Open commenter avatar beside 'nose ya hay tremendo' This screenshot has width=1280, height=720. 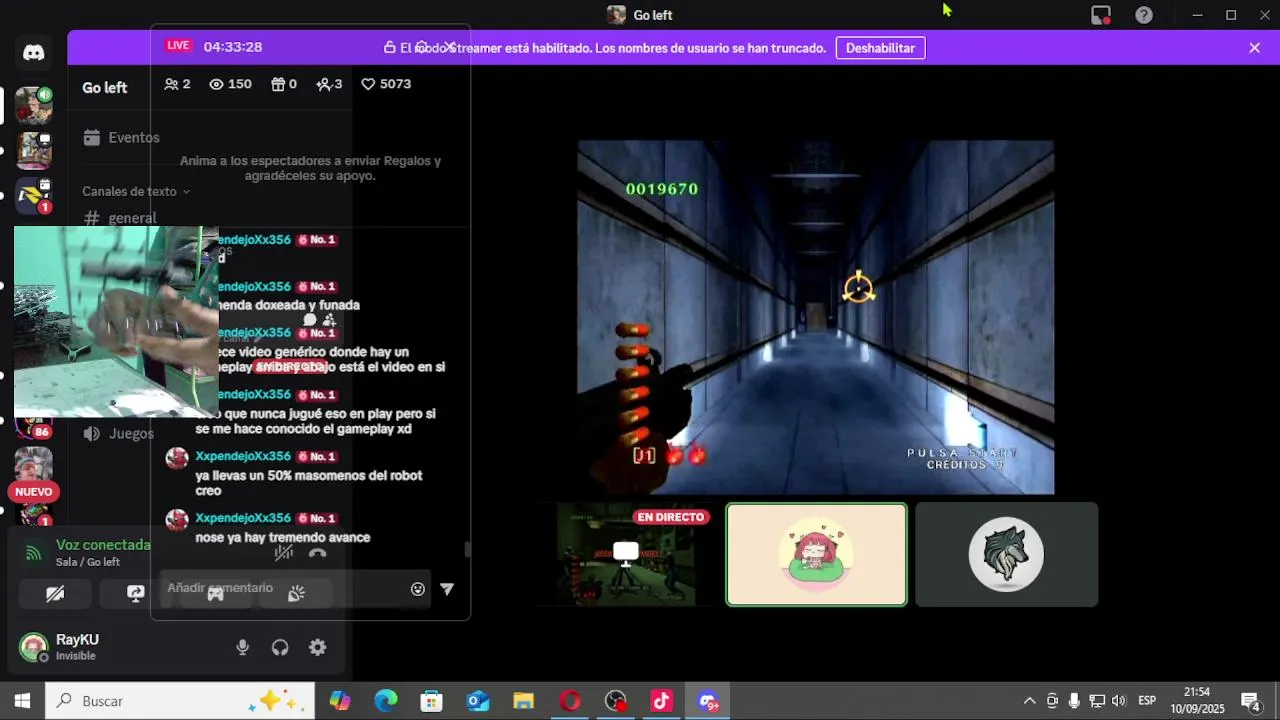tap(177, 520)
